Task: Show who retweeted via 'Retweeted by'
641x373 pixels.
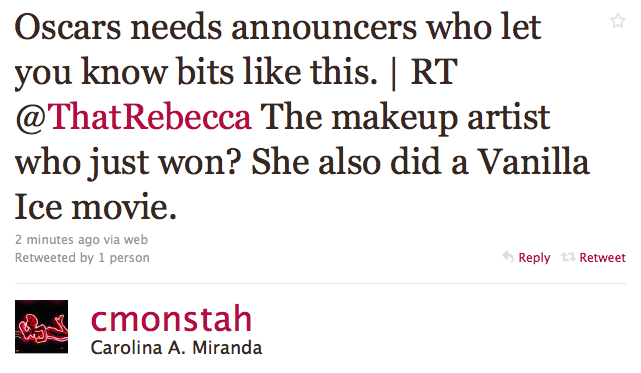Action: (x=54, y=258)
